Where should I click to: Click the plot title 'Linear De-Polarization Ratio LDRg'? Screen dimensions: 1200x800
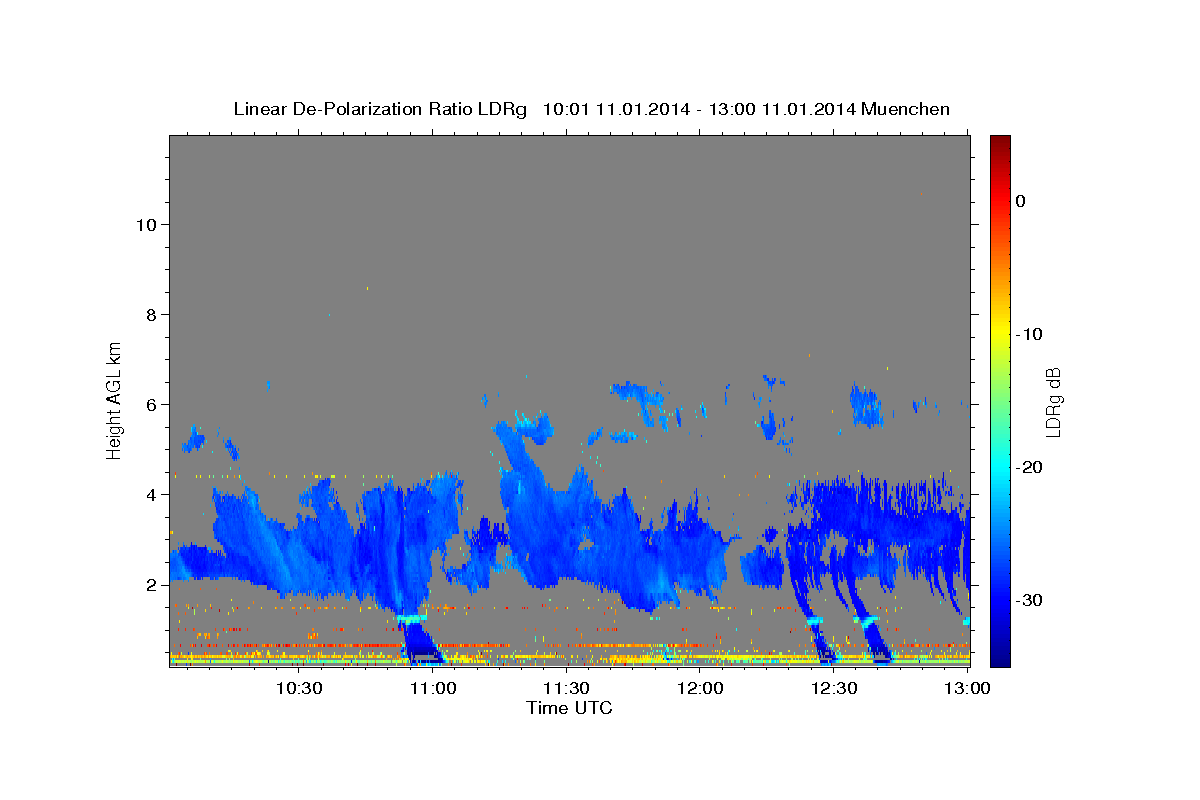pyautogui.click(x=380, y=109)
